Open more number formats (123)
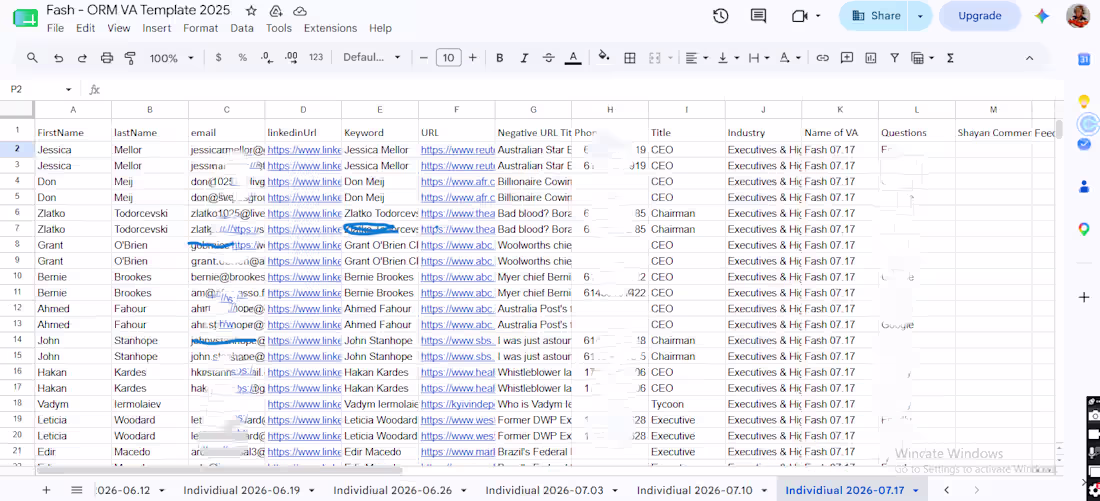This screenshot has width=1100, height=501. click(x=316, y=58)
